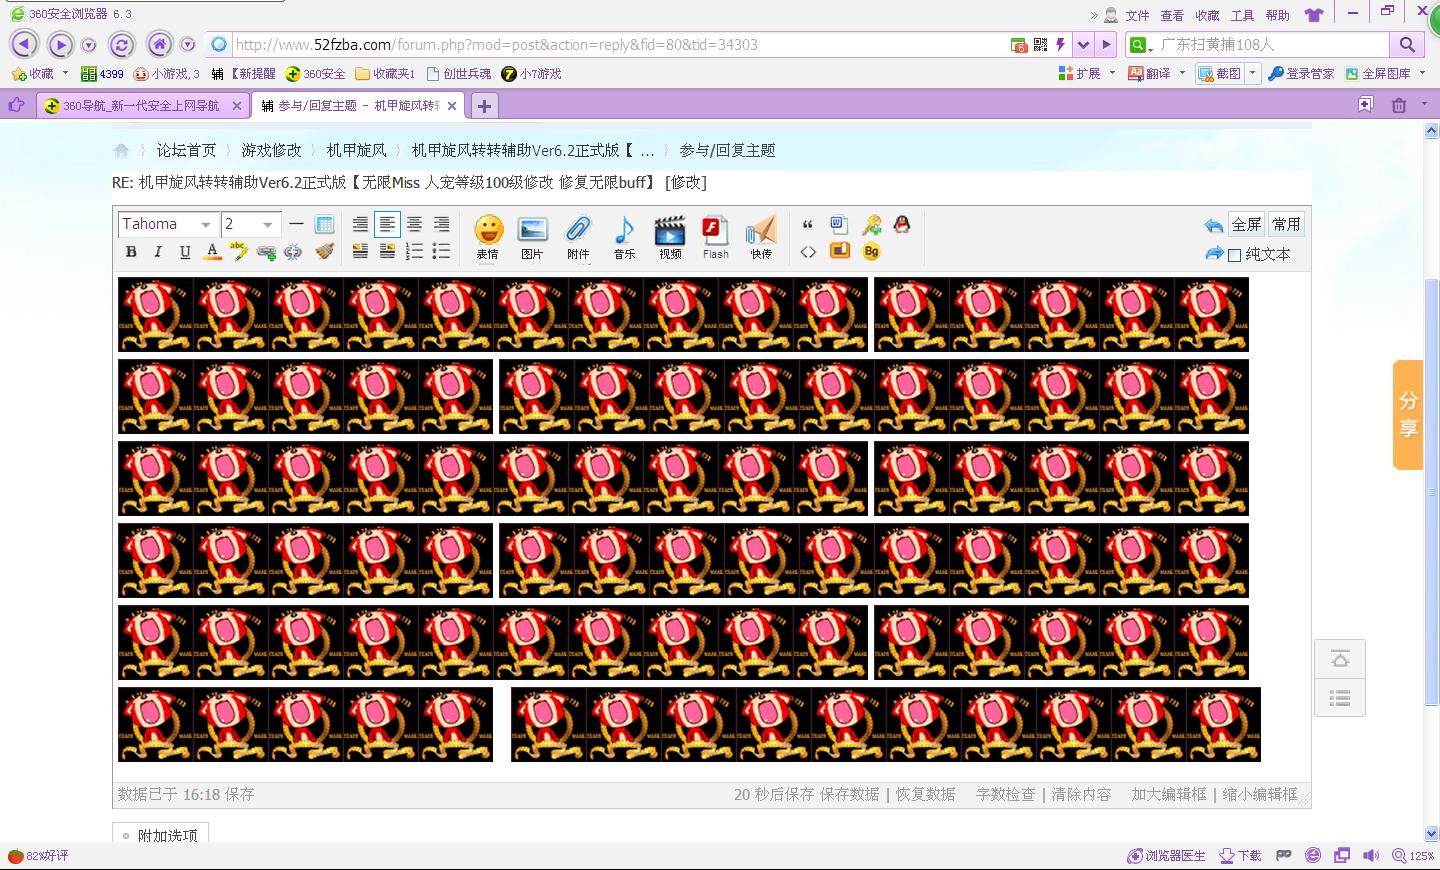
Task: Click the editor undo arrow
Action: tap(1214, 225)
